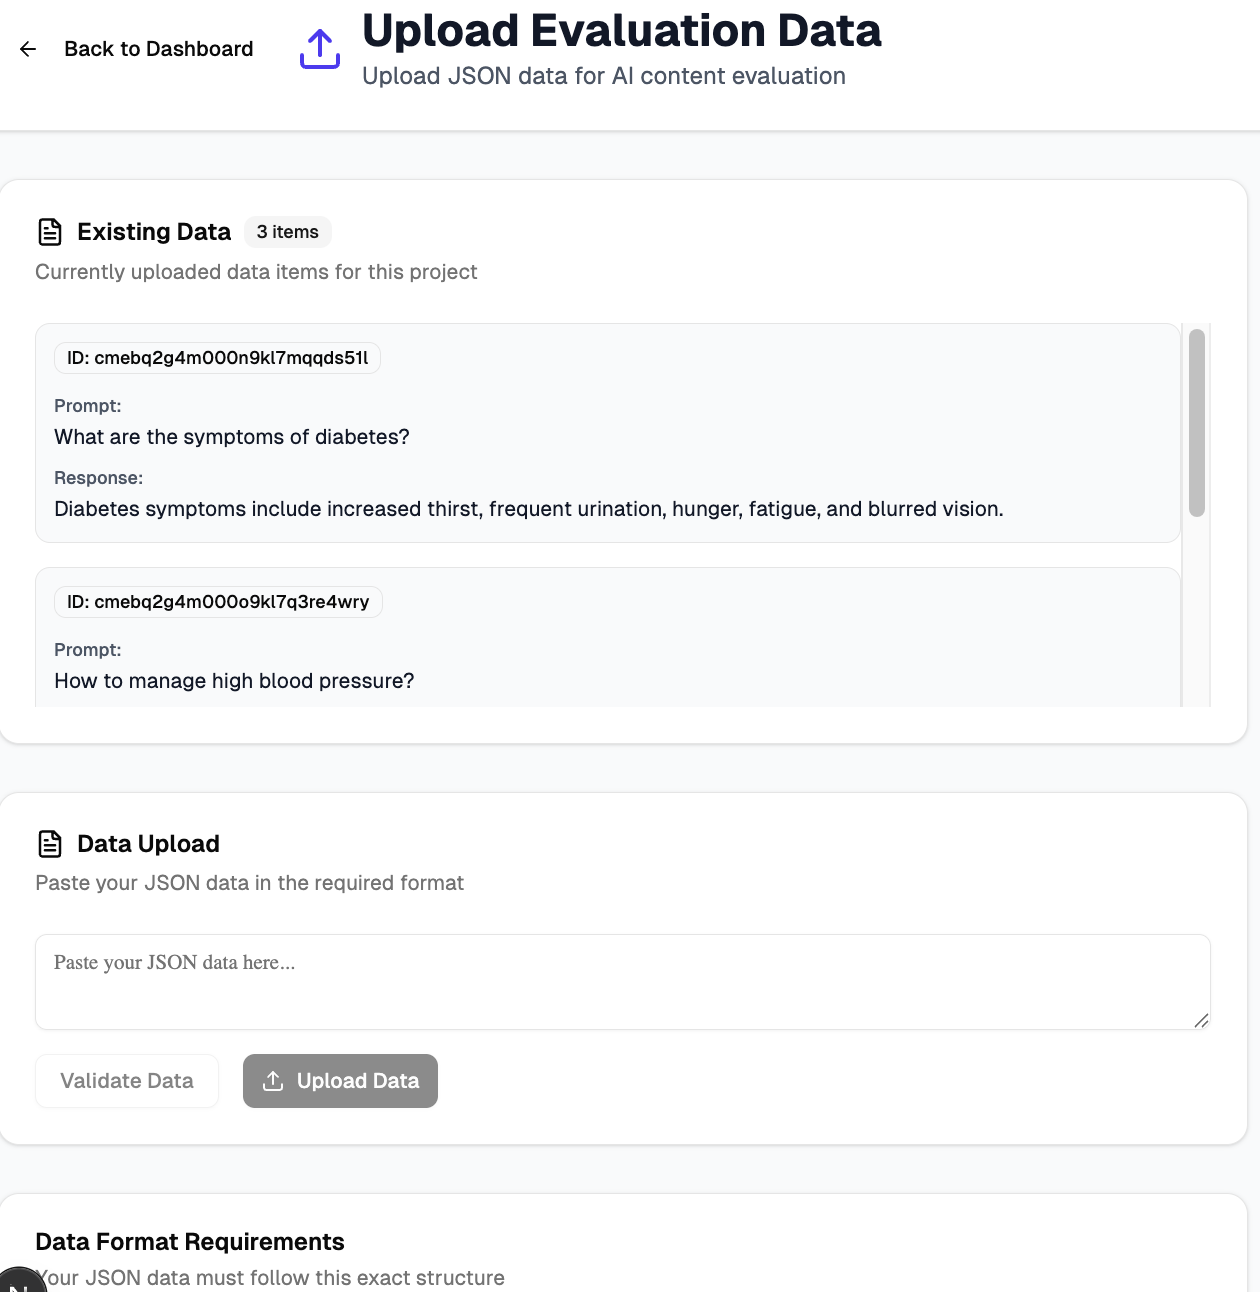Click the high blood pressure prompt
Viewport: 1260px width, 1292px height.
pos(234,681)
